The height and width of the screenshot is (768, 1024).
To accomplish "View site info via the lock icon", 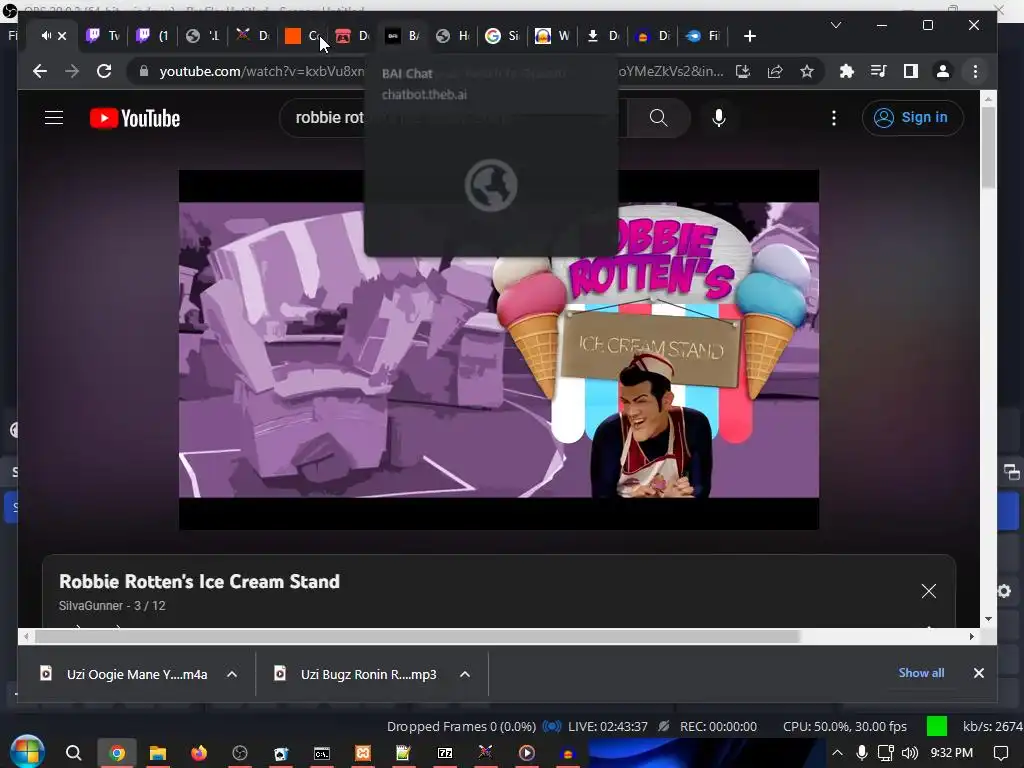I will 144,71.
